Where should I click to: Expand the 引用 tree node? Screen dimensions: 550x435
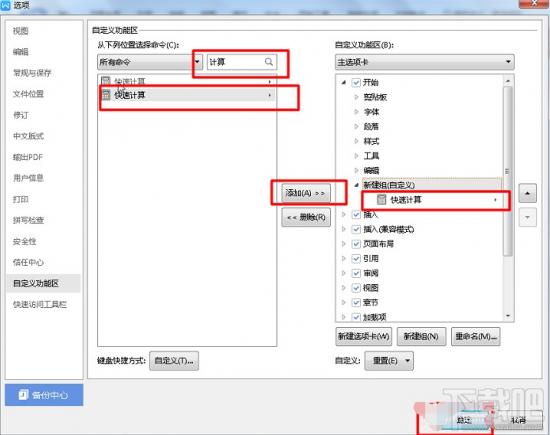click(x=344, y=259)
